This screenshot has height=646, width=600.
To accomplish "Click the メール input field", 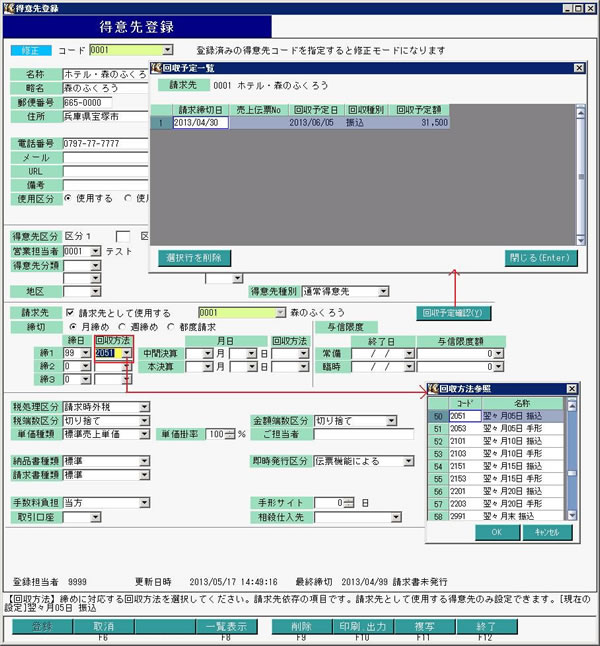I will 105,157.
